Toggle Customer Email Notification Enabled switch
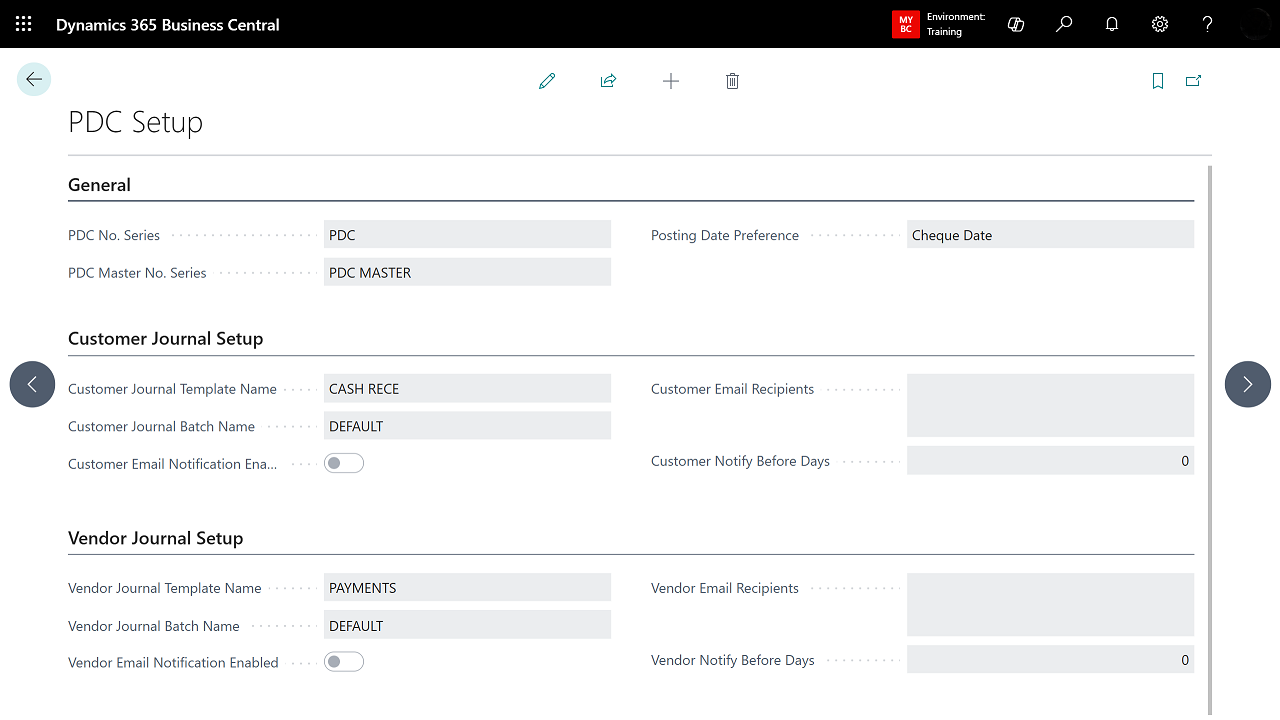The width and height of the screenshot is (1280, 720). 344,463
